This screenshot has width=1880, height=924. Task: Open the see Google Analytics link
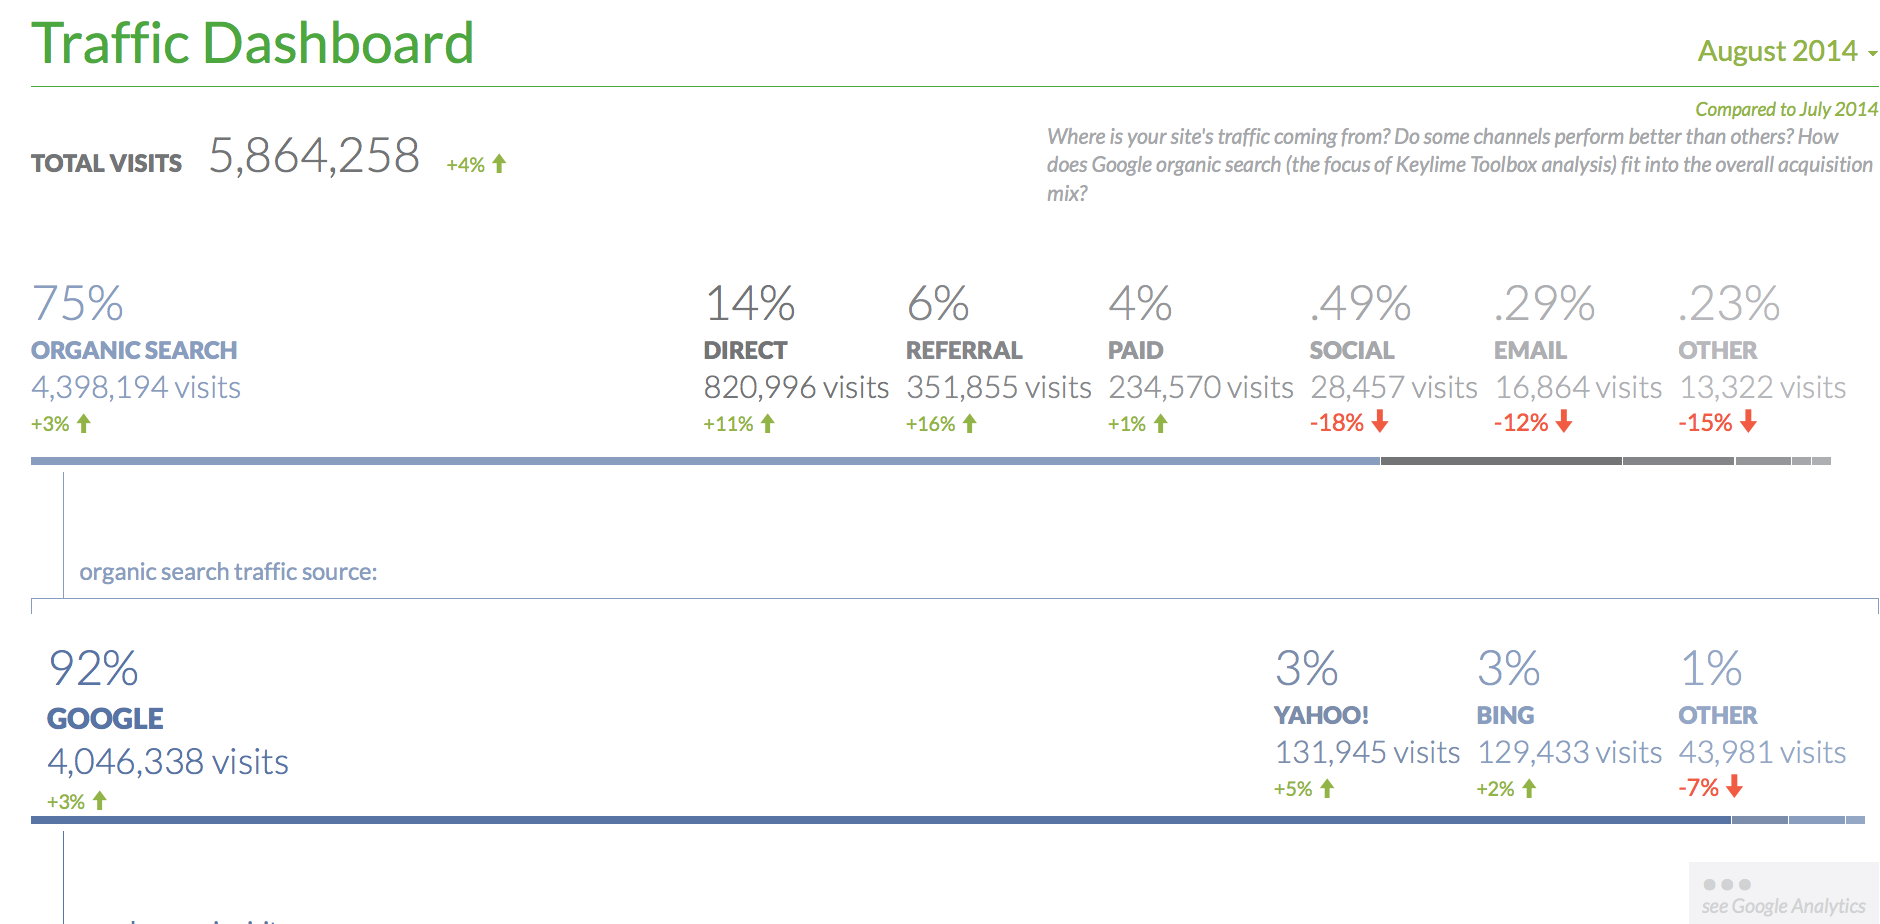(x=1783, y=906)
